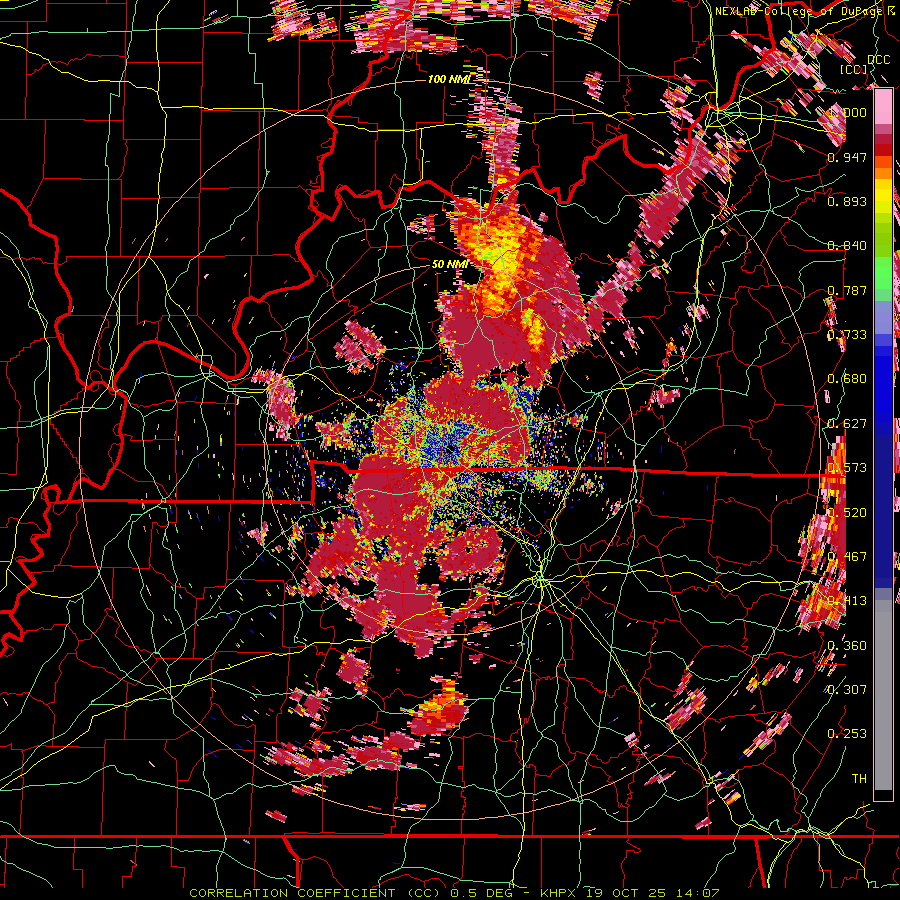Click the 'TH' threshold label in legend

click(859, 779)
